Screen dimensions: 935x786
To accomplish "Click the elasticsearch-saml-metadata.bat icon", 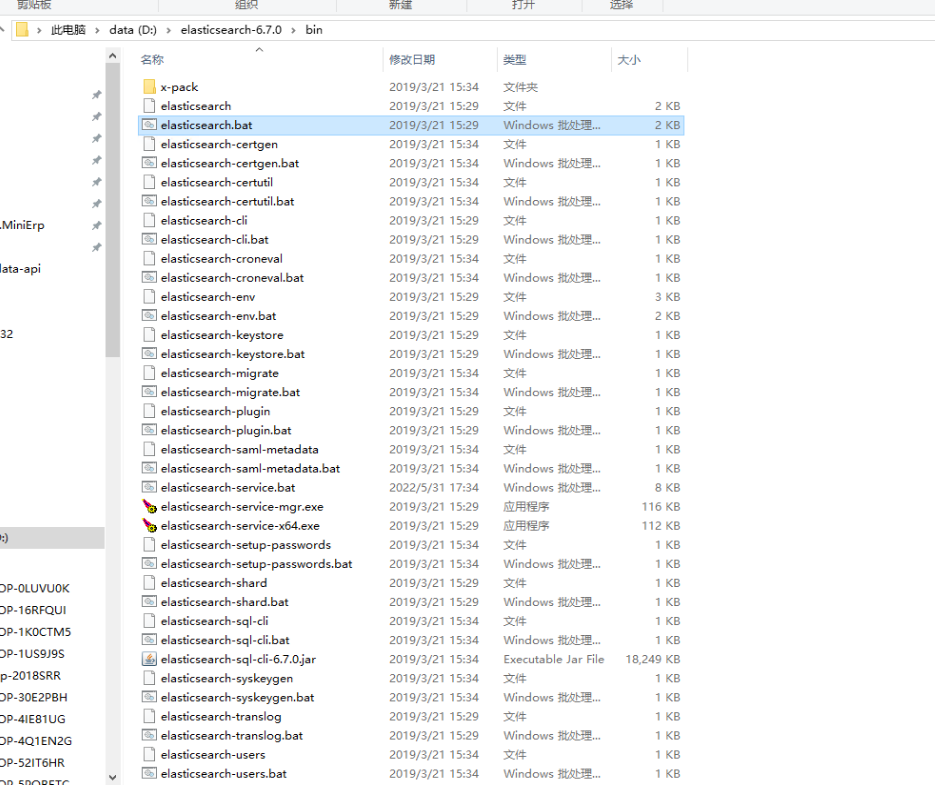I will point(150,469).
